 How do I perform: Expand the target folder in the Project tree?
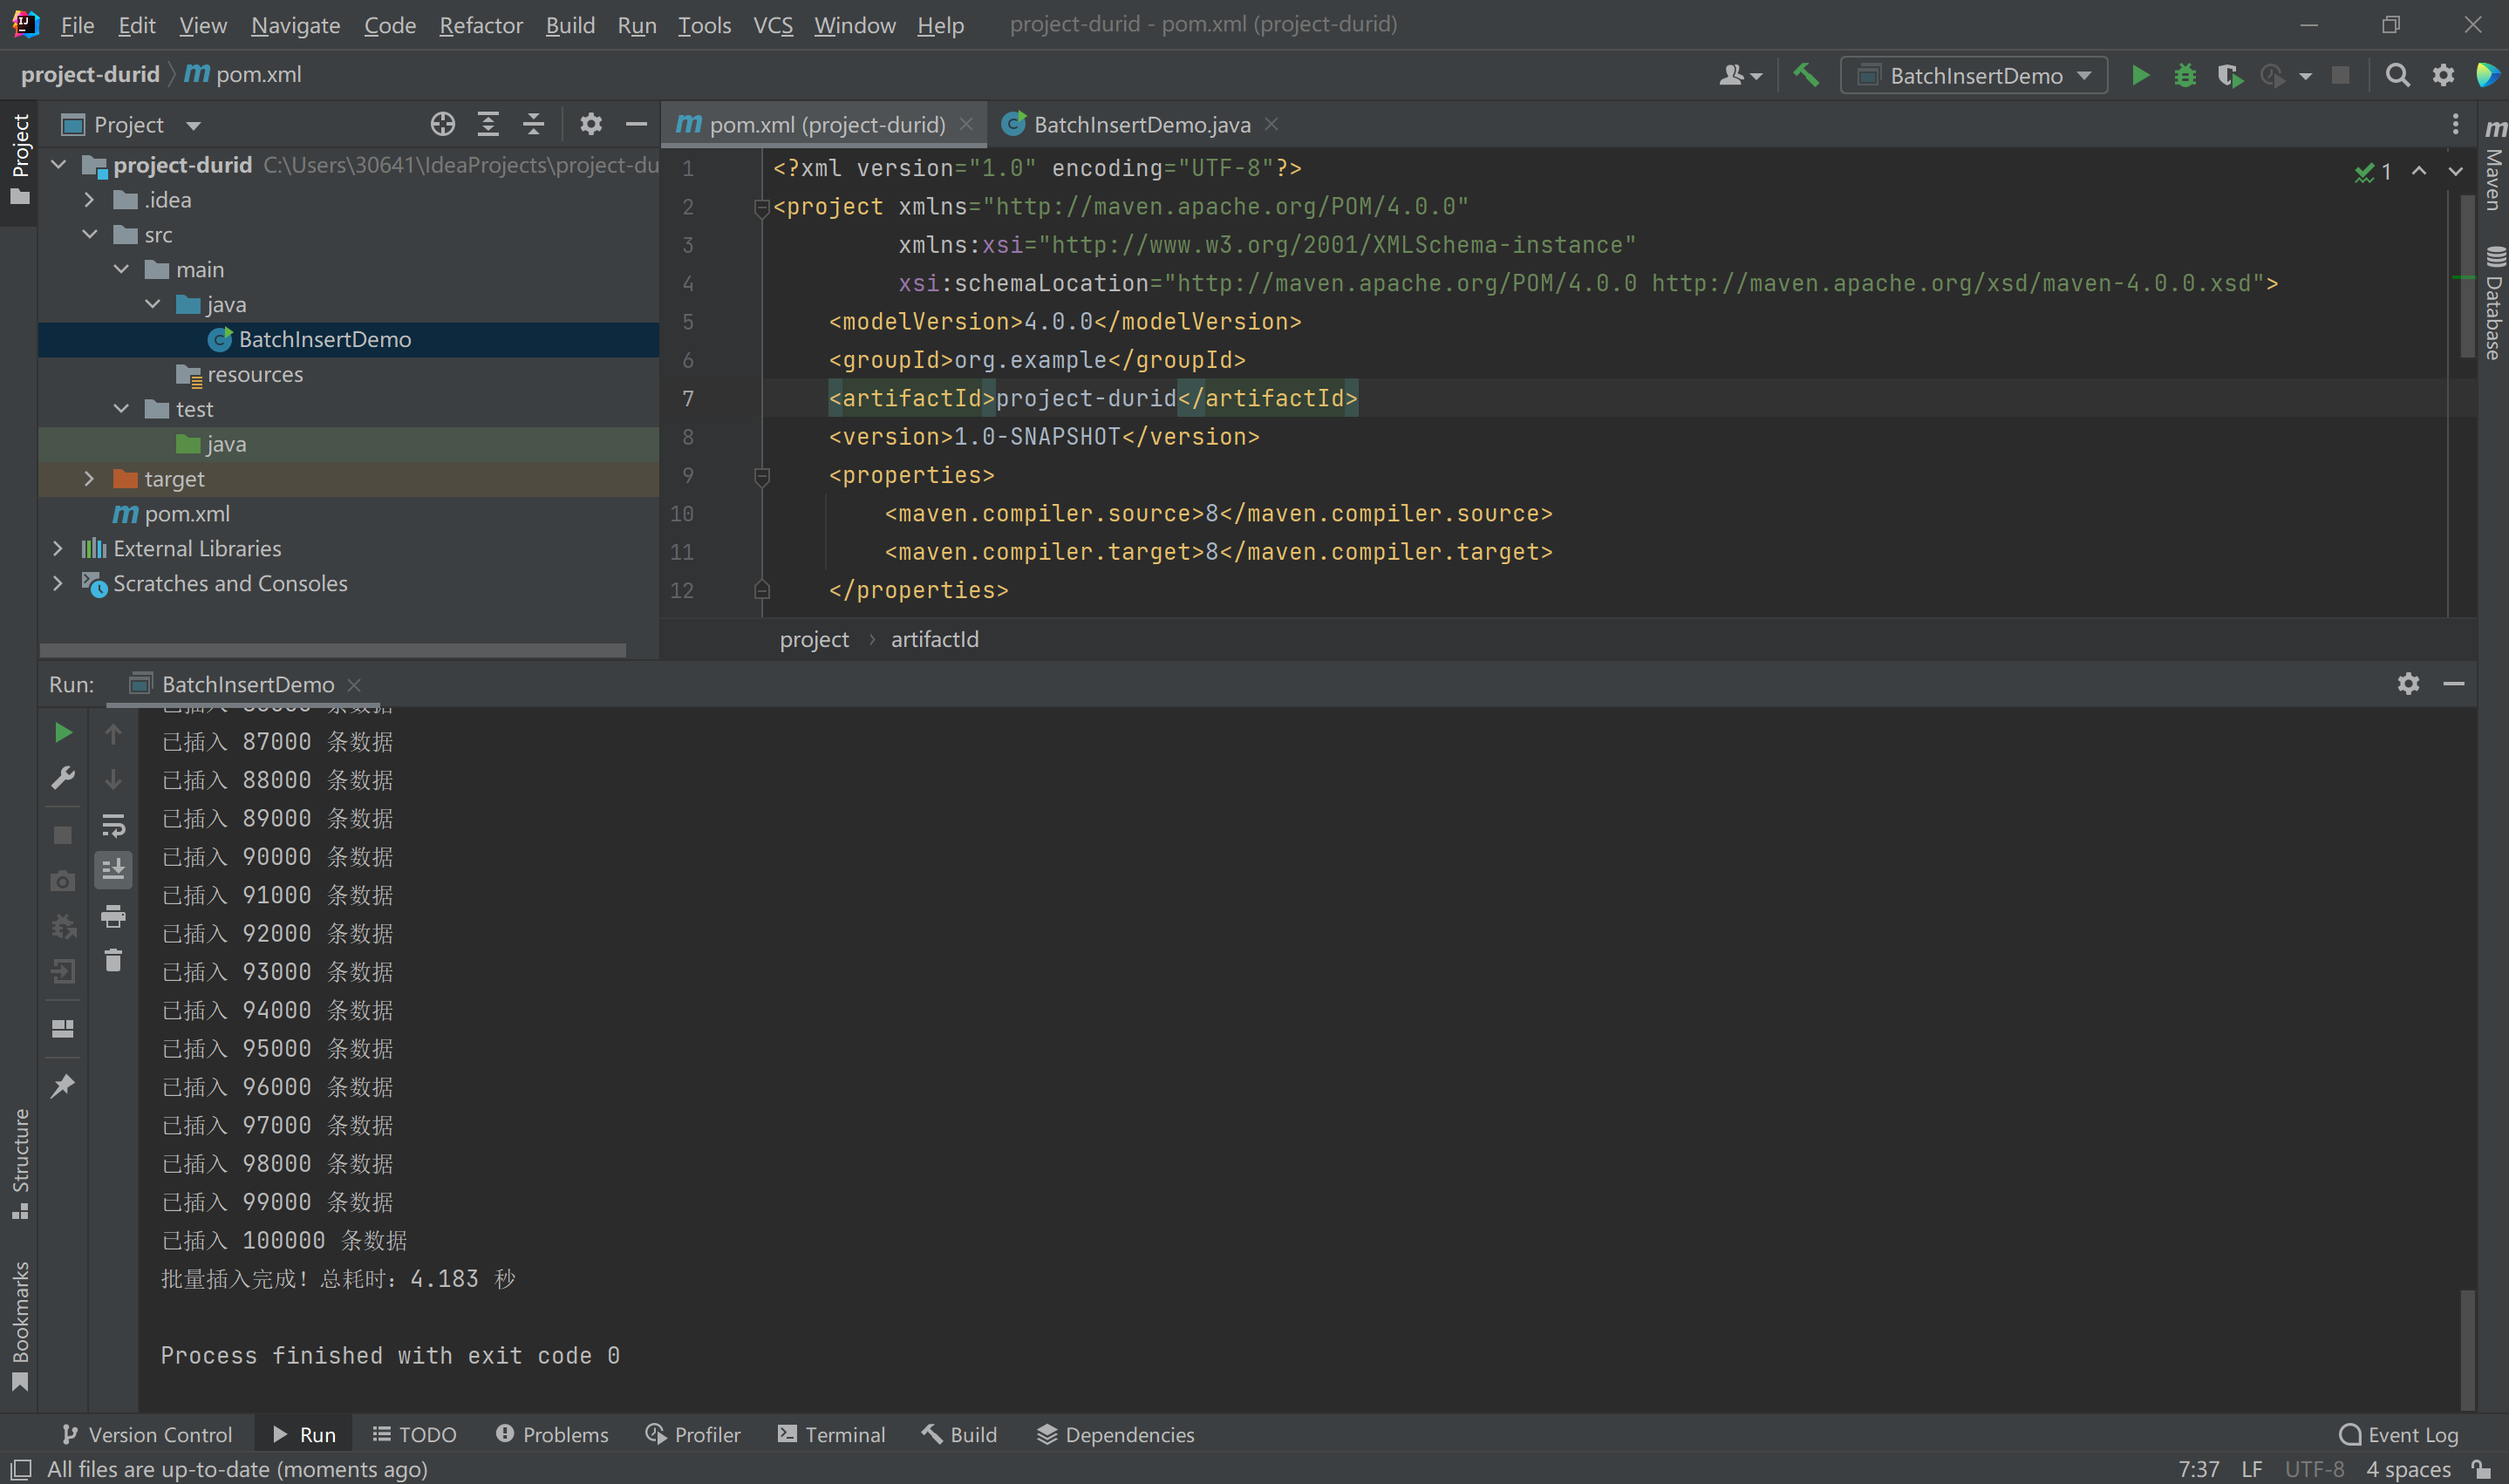(x=89, y=479)
